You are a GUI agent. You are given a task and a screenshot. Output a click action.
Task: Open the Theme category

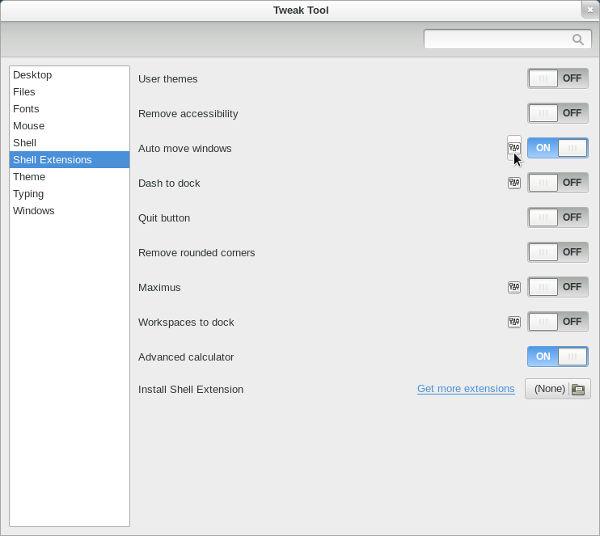(x=69, y=177)
